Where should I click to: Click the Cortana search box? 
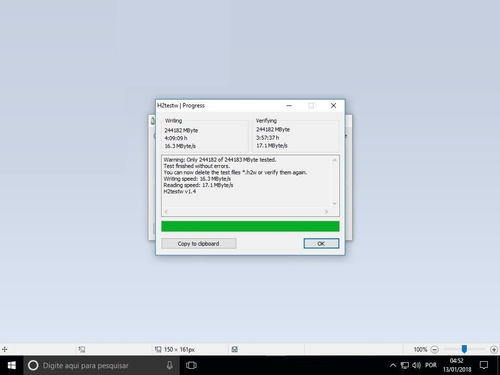(102, 365)
